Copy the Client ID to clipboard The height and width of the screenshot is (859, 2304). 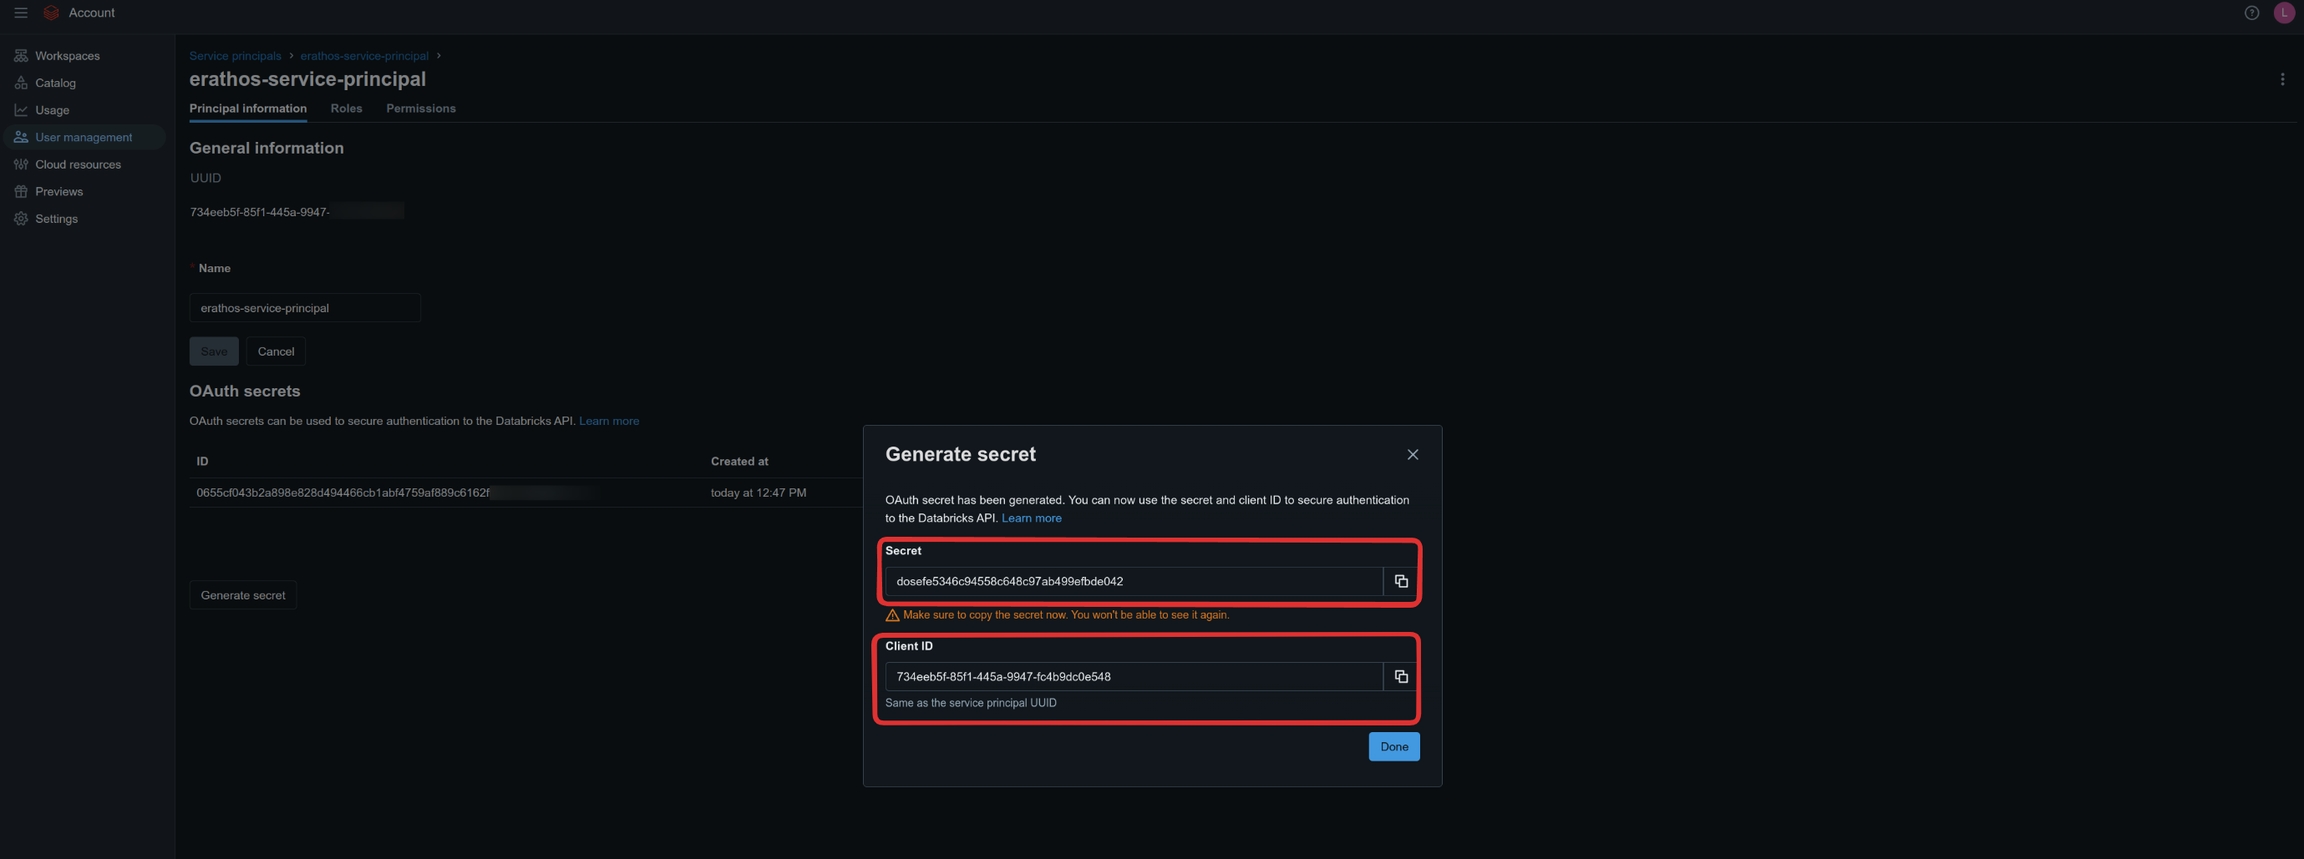click(1401, 677)
